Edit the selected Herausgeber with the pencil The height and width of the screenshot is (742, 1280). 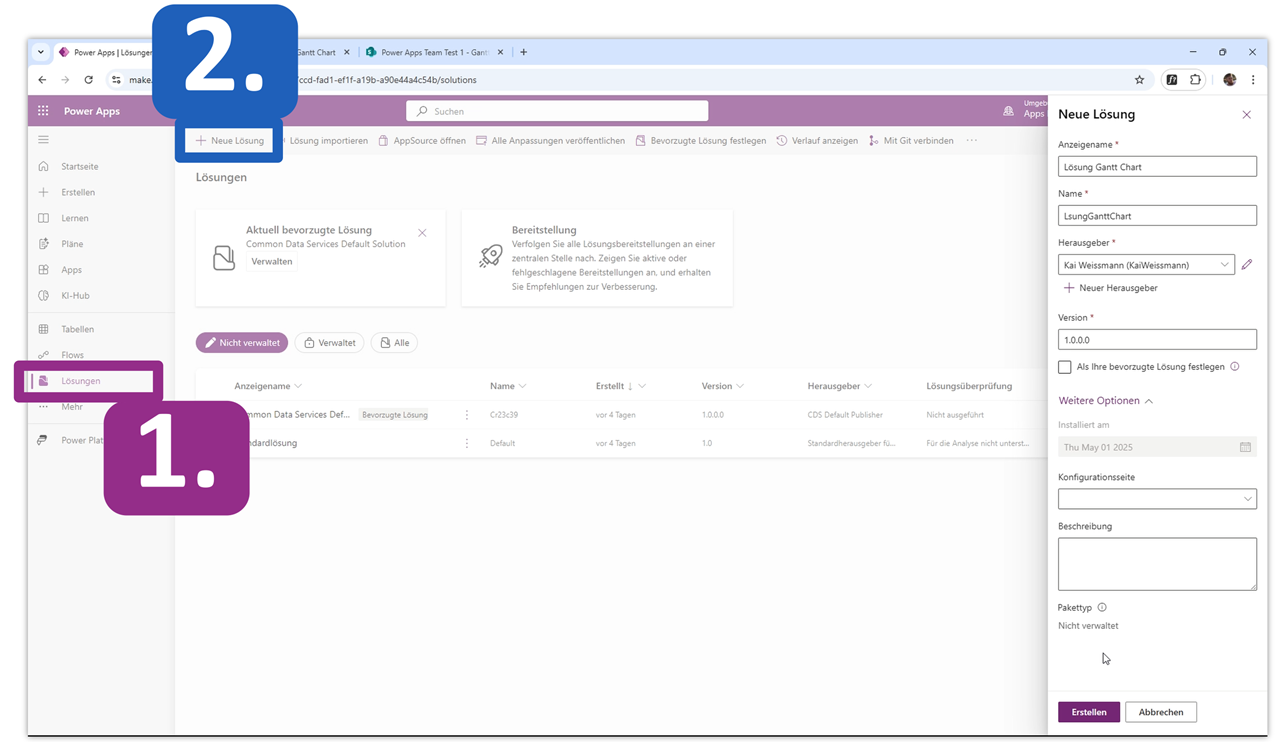(1247, 265)
